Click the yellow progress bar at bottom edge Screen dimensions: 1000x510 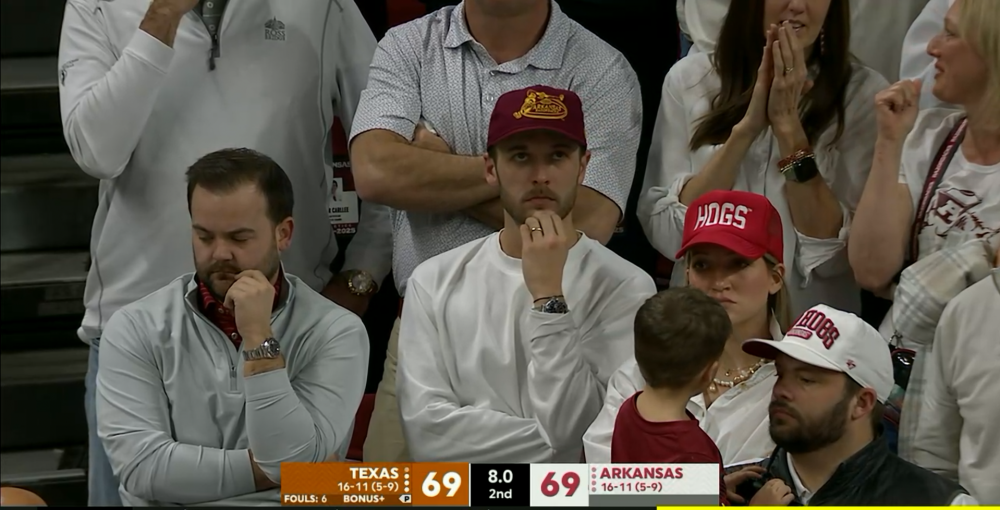pyautogui.click(x=828, y=508)
